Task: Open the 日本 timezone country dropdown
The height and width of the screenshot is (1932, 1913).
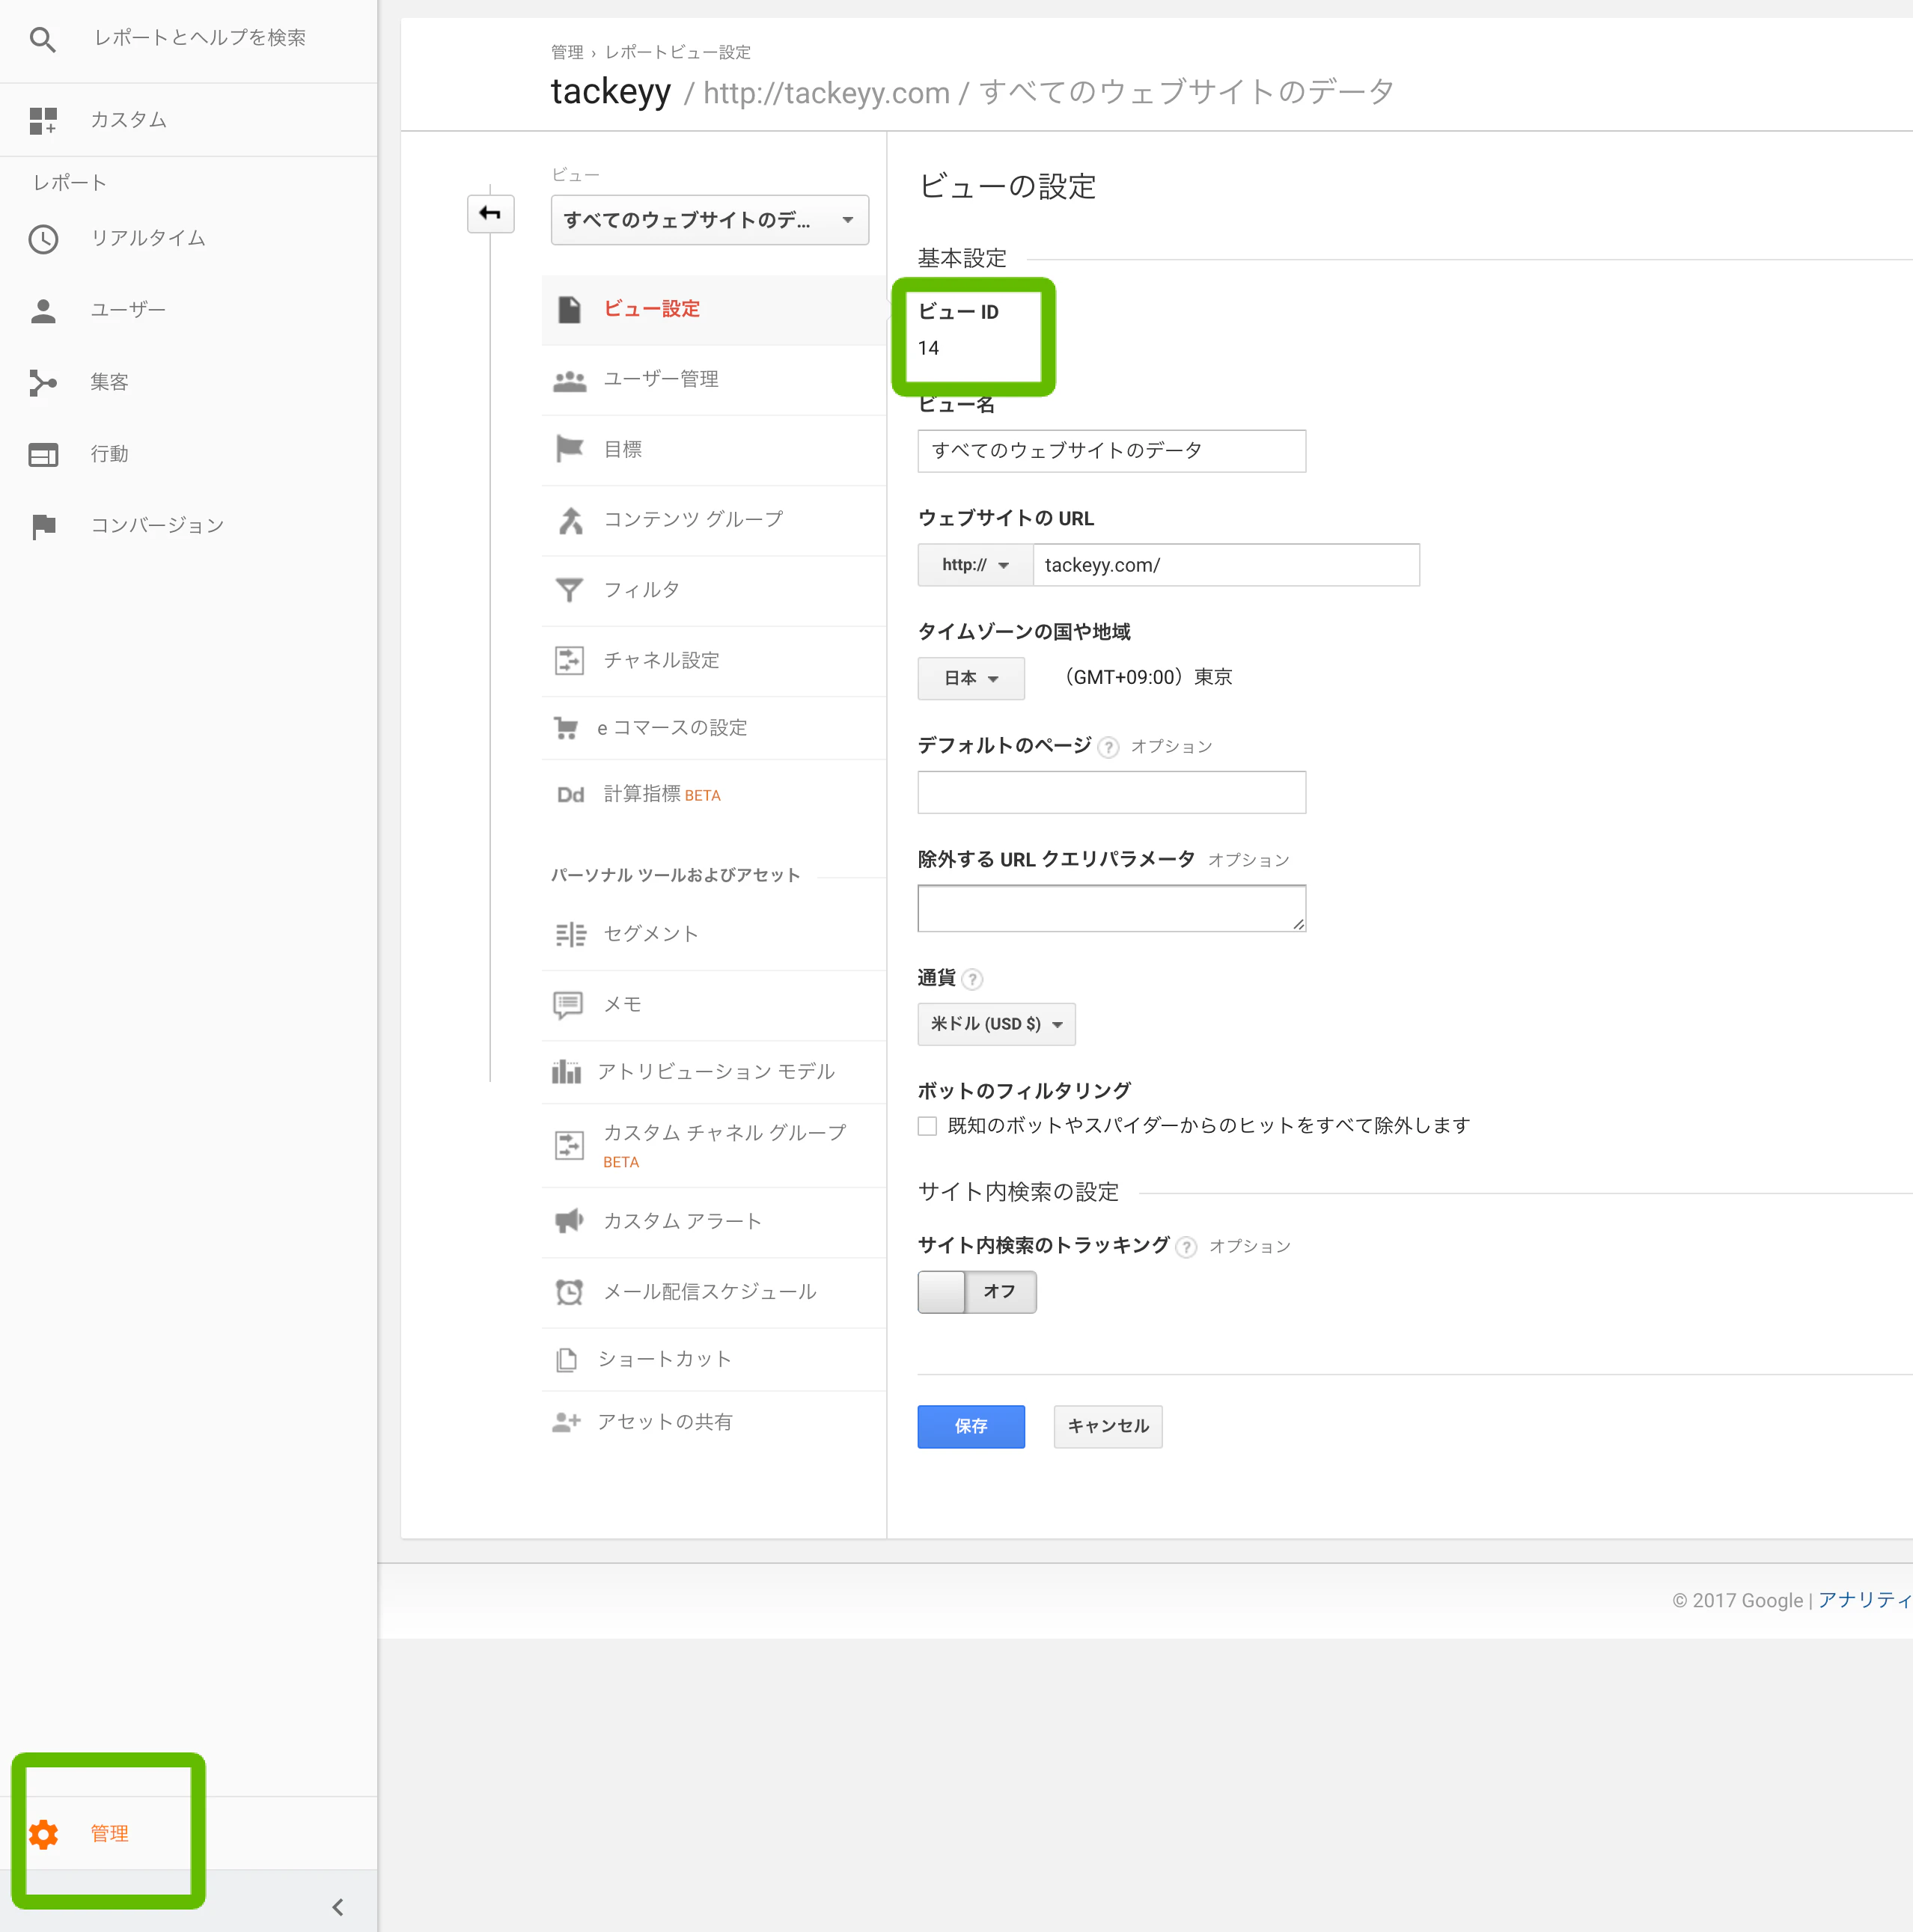Action: pos(971,678)
